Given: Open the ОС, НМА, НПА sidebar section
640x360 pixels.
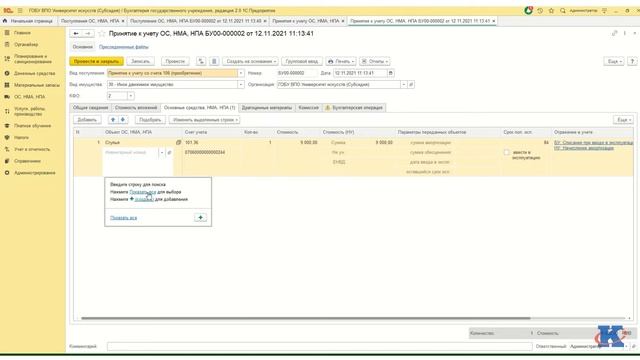Looking at the screenshot, I should [x=29, y=97].
